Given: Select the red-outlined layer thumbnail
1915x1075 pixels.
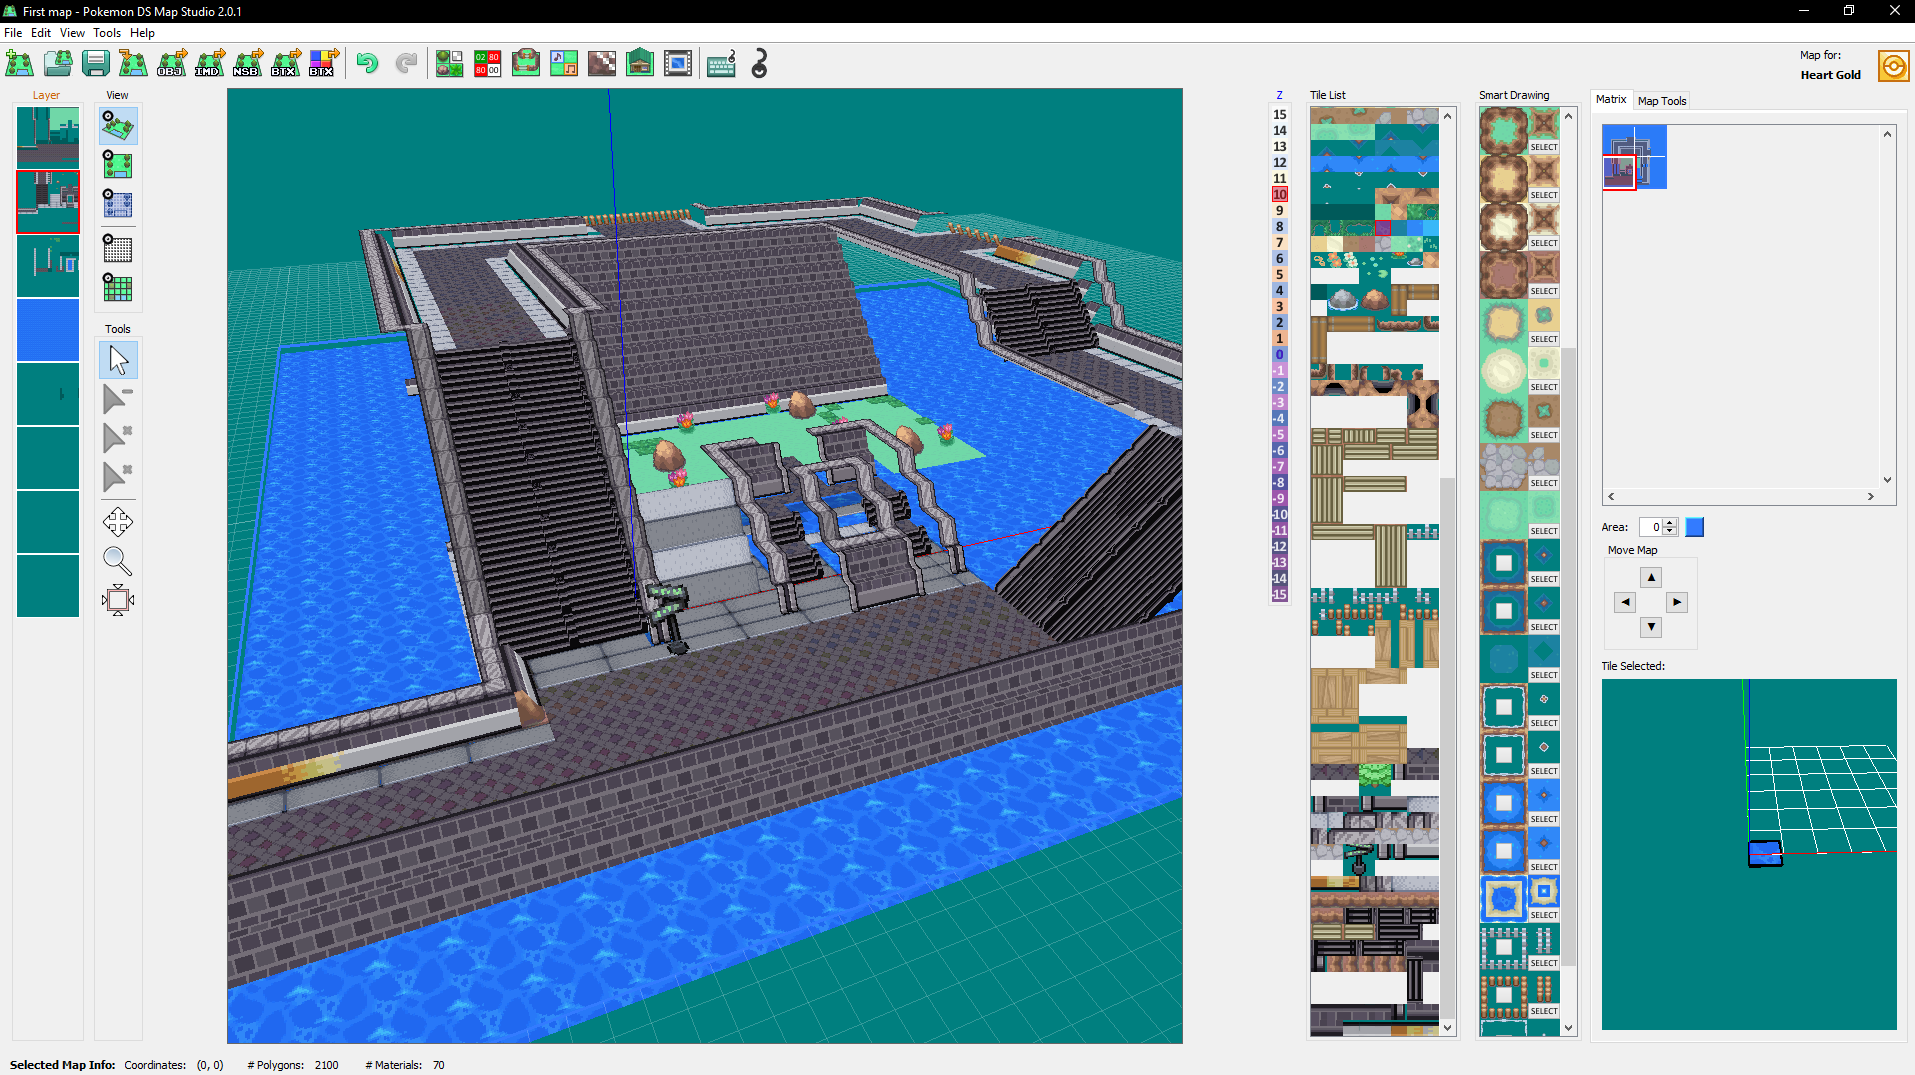Looking at the screenshot, I should coord(48,202).
